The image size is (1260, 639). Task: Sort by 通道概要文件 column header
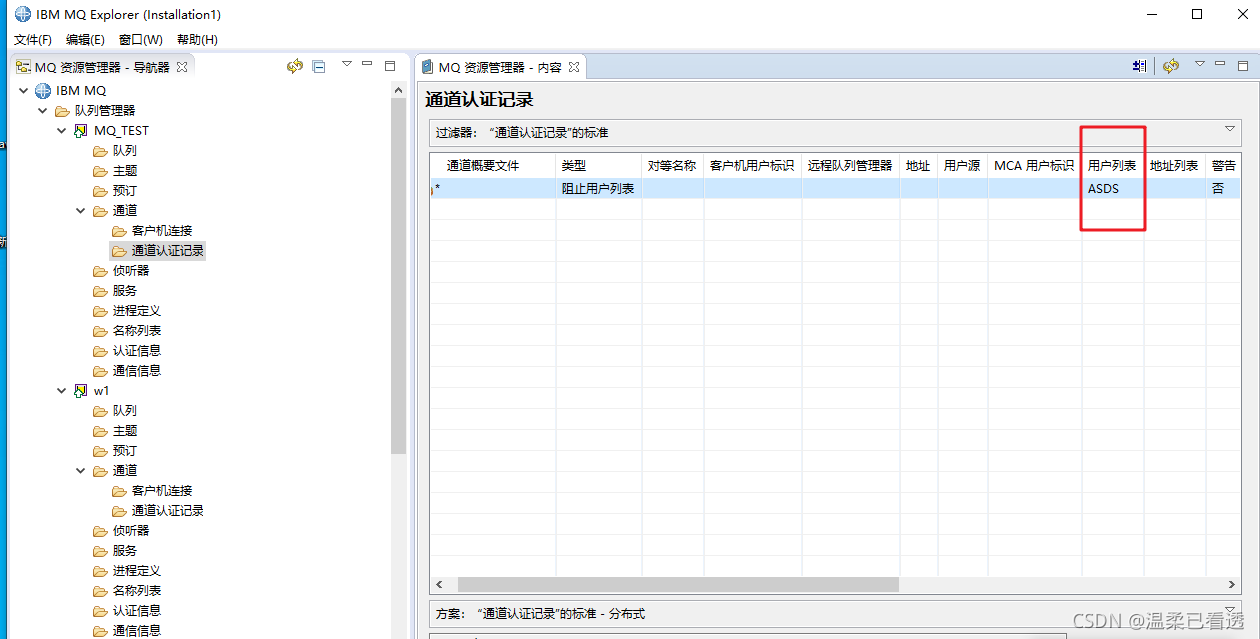click(x=493, y=166)
